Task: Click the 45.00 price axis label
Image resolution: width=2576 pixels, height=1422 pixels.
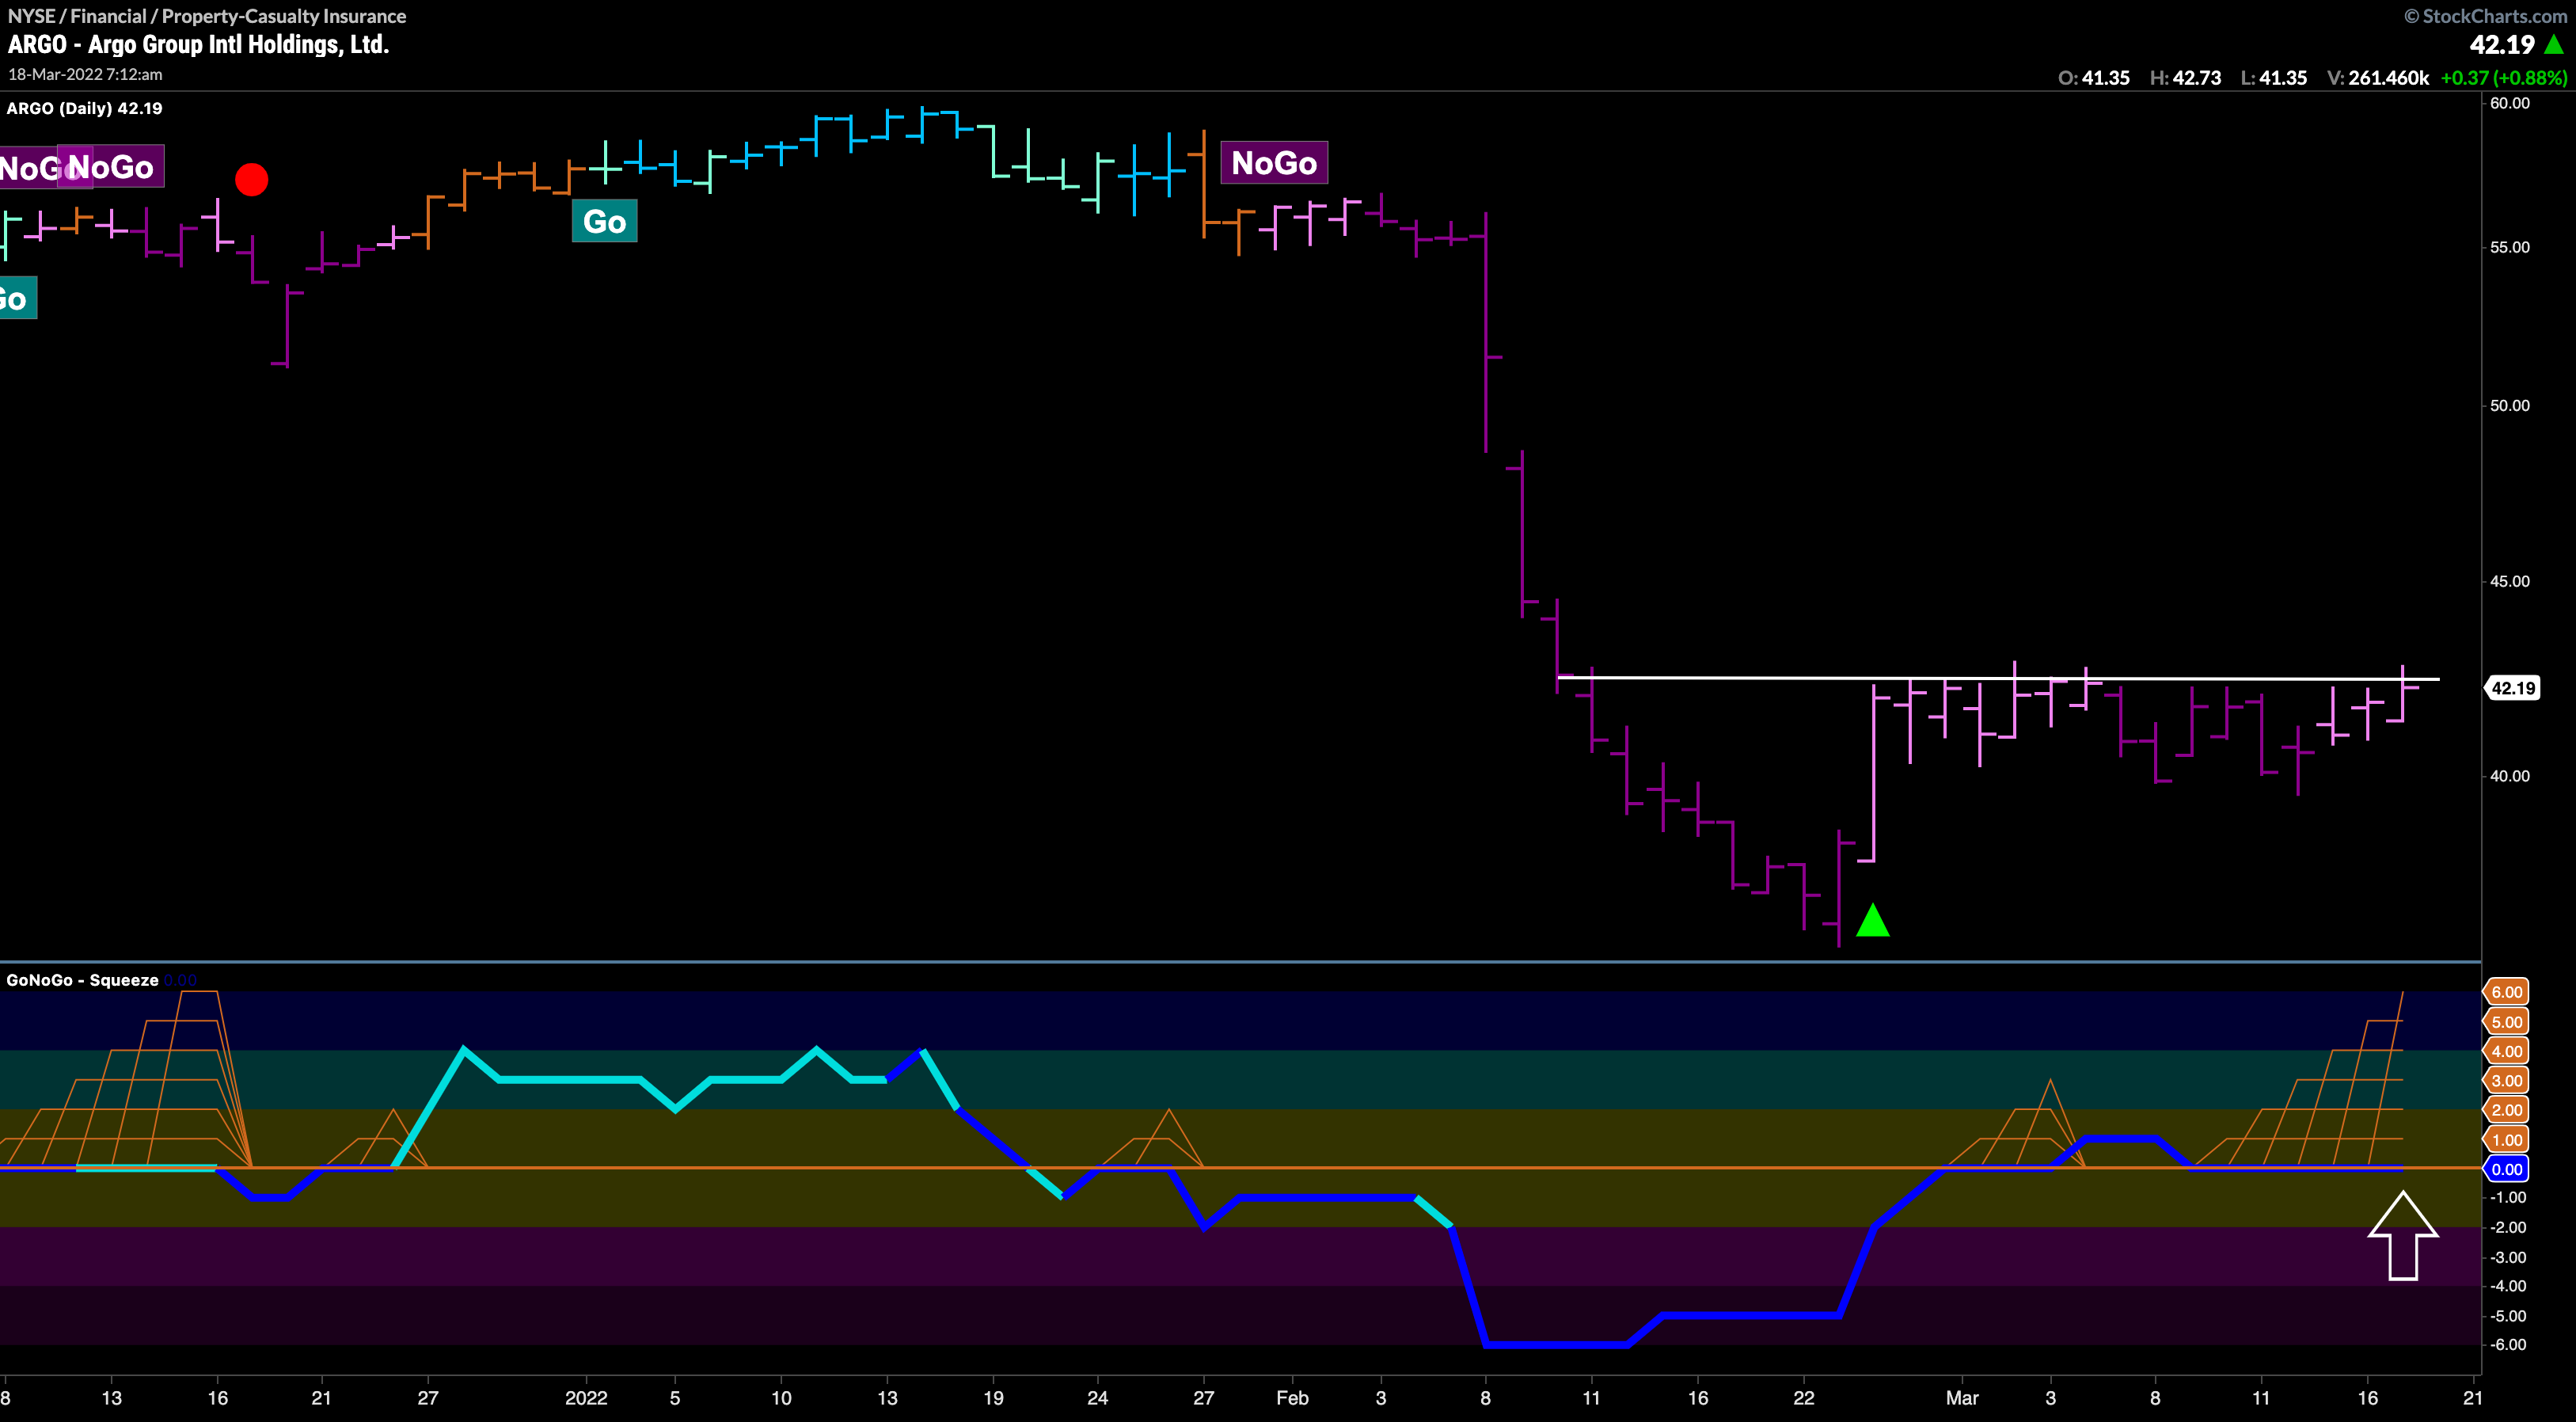Action: coord(2510,581)
